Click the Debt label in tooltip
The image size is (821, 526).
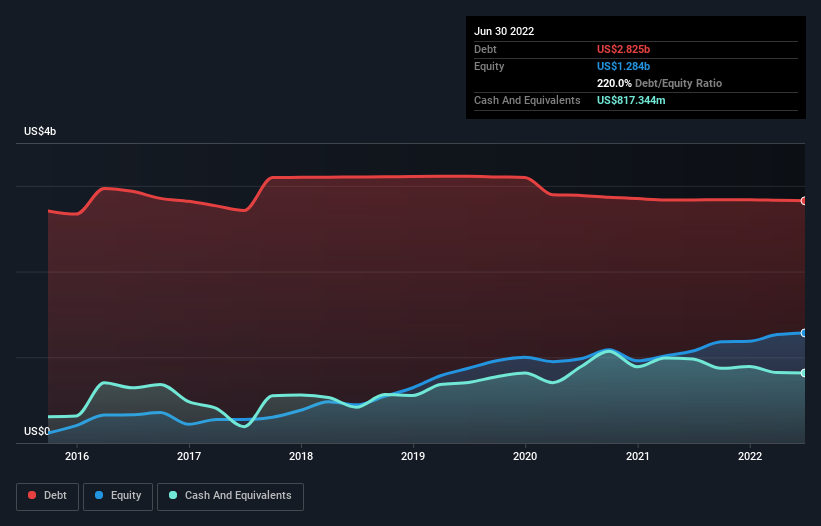pyautogui.click(x=485, y=49)
